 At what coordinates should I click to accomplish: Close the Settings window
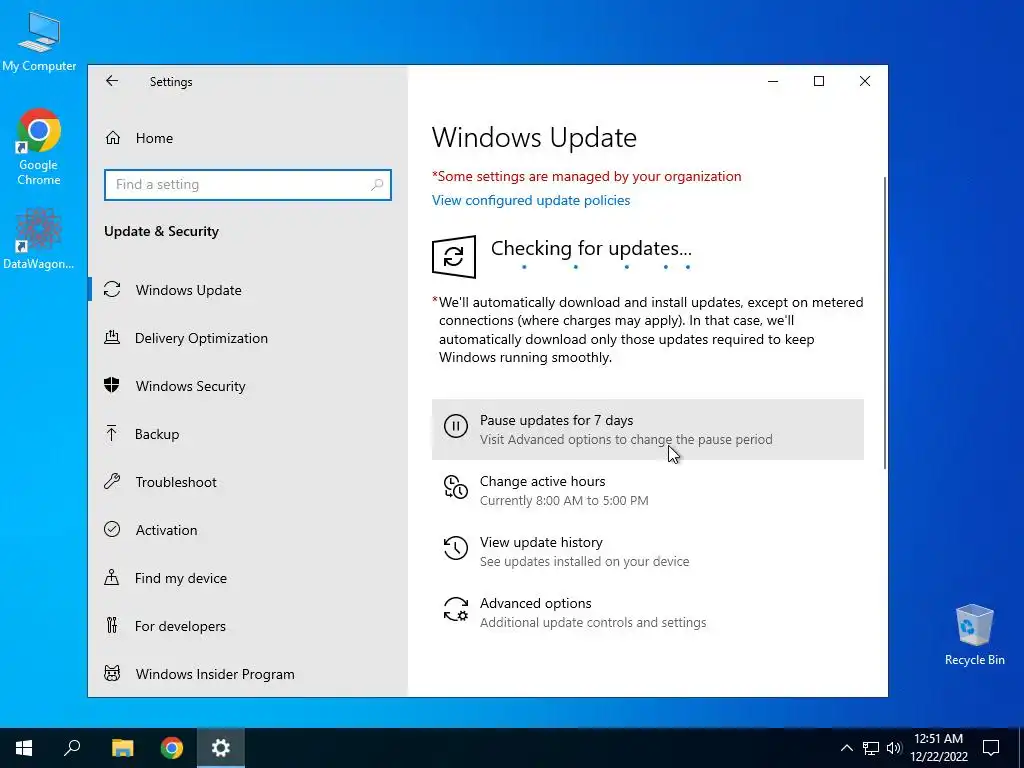point(865,81)
